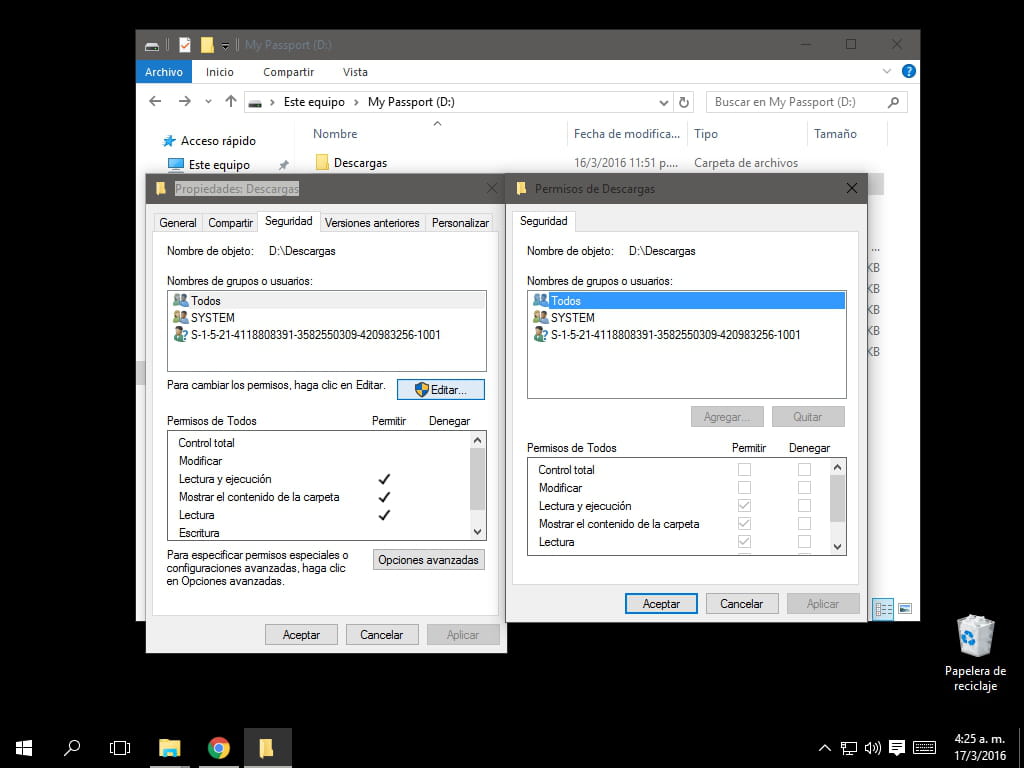Screen dimensions: 1024x768
Task: Customize quick access toolbar dropdown arrow
Action: pos(225,46)
